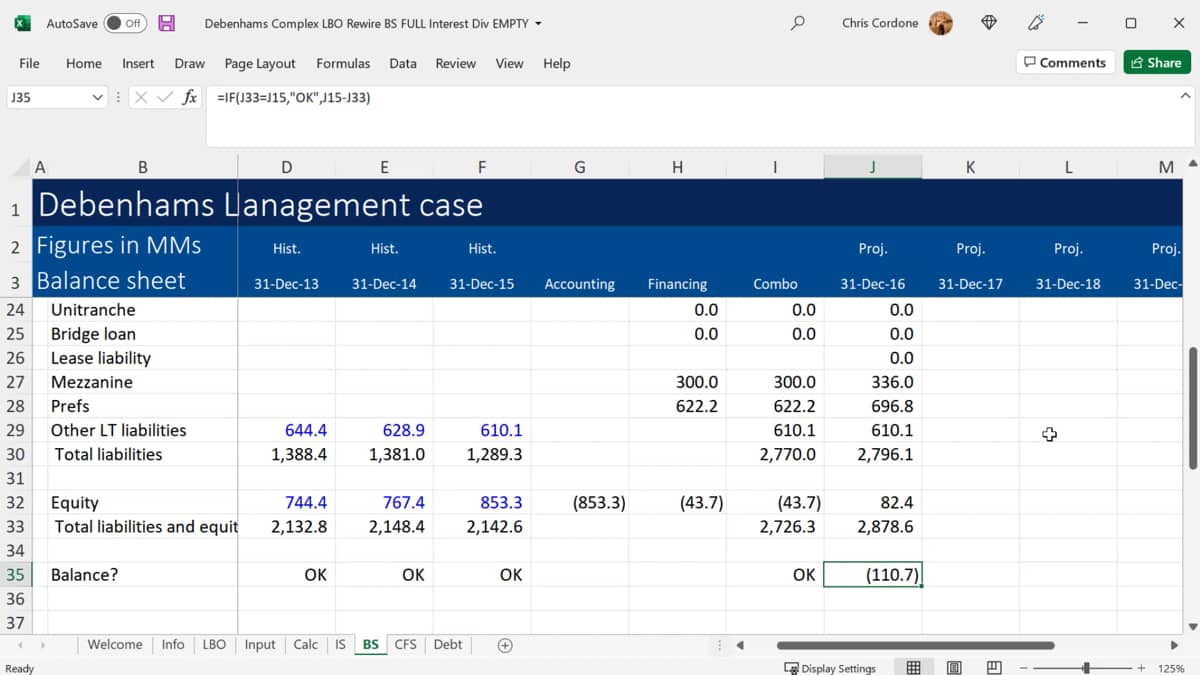The height and width of the screenshot is (675, 1200).
Task: Select cell J35 showing (110.7)
Action: (x=873, y=575)
